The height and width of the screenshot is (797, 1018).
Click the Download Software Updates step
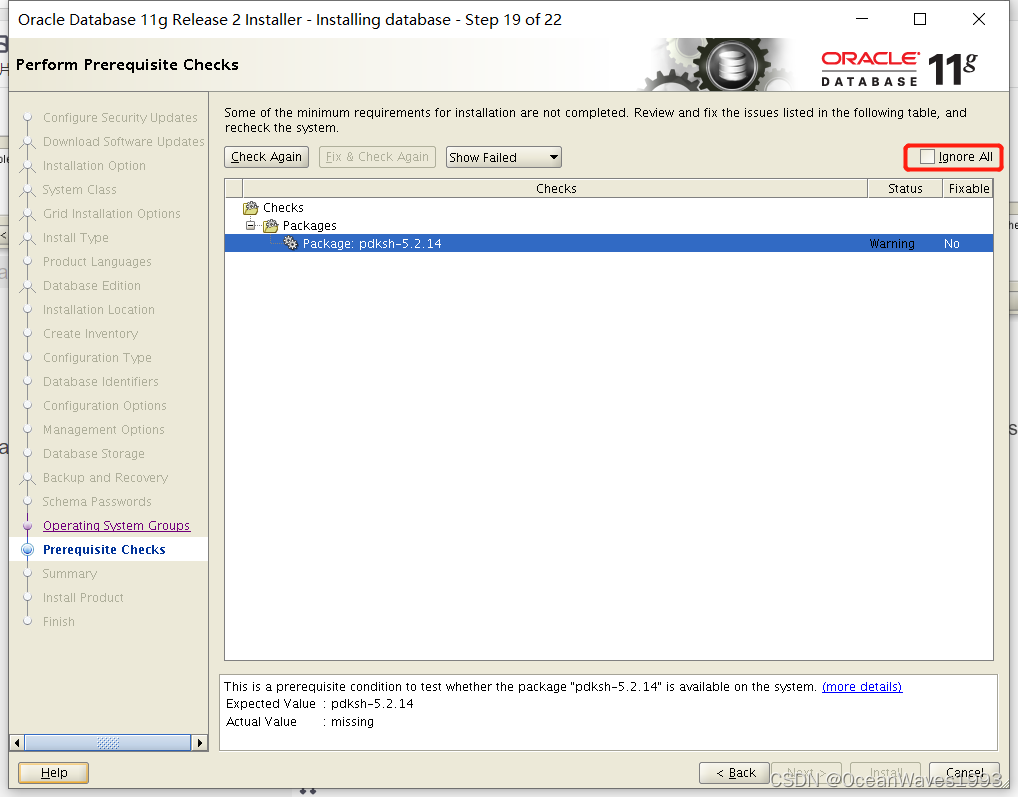click(x=123, y=141)
